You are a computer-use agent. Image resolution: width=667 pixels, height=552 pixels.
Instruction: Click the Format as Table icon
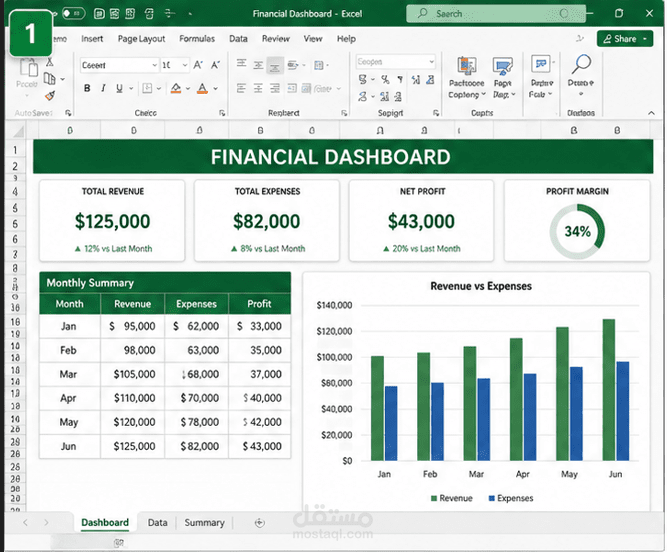[x=502, y=67]
